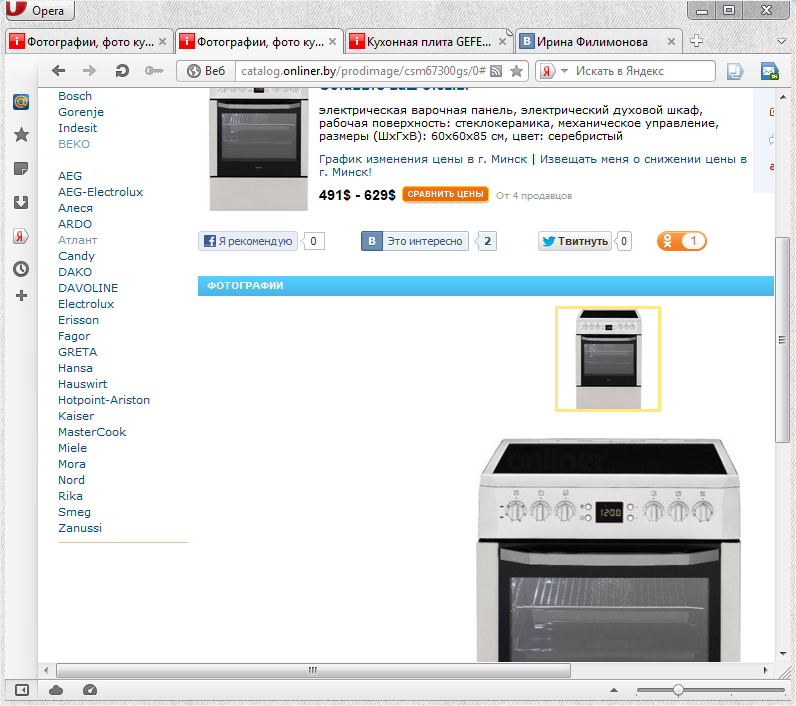Open the search engine dropdown arrow
Image resolution: width=796 pixels, height=706 pixels.
(565, 71)
